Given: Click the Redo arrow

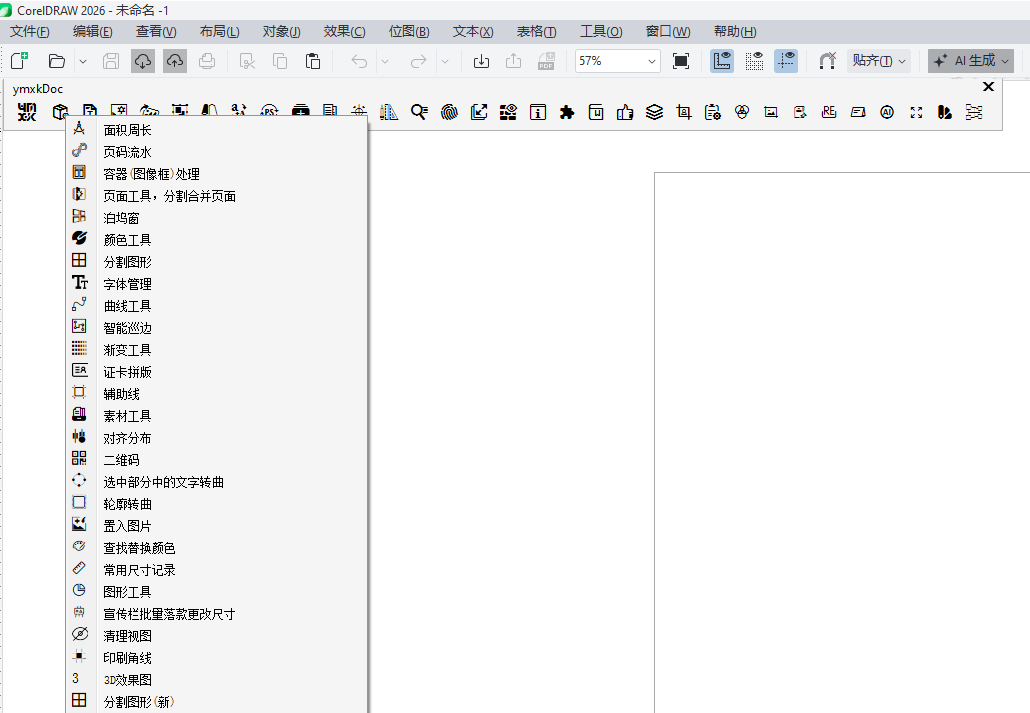Looking at the screenshot, I should click(x=418, y=61).
